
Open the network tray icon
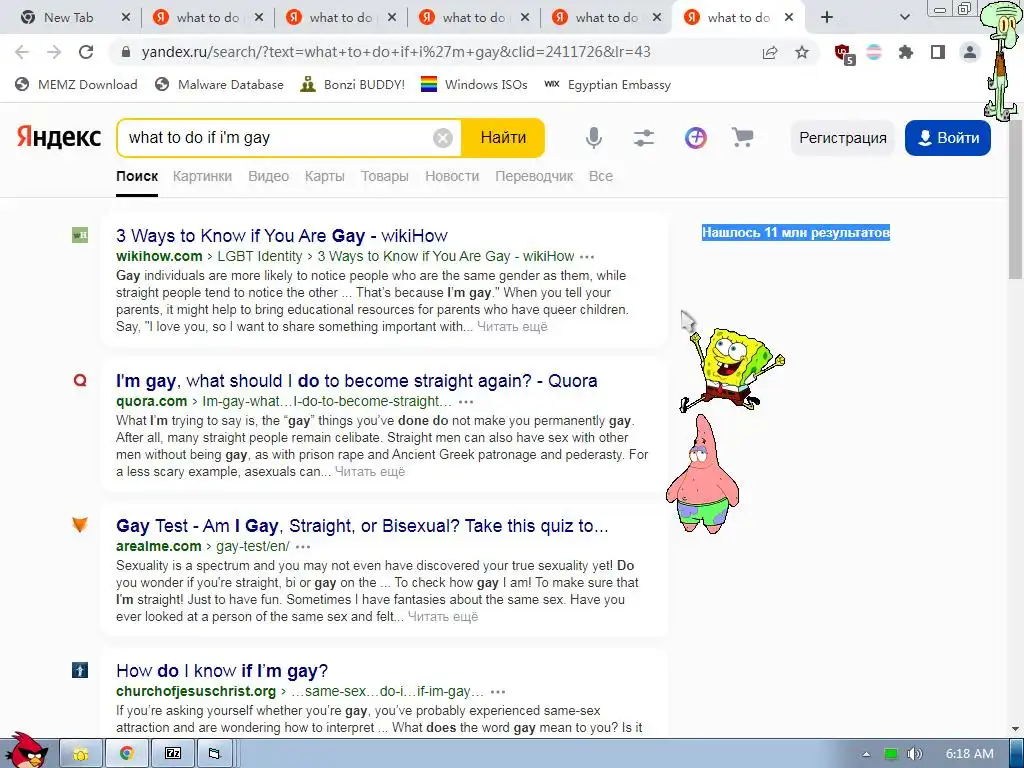click(891, 754)
